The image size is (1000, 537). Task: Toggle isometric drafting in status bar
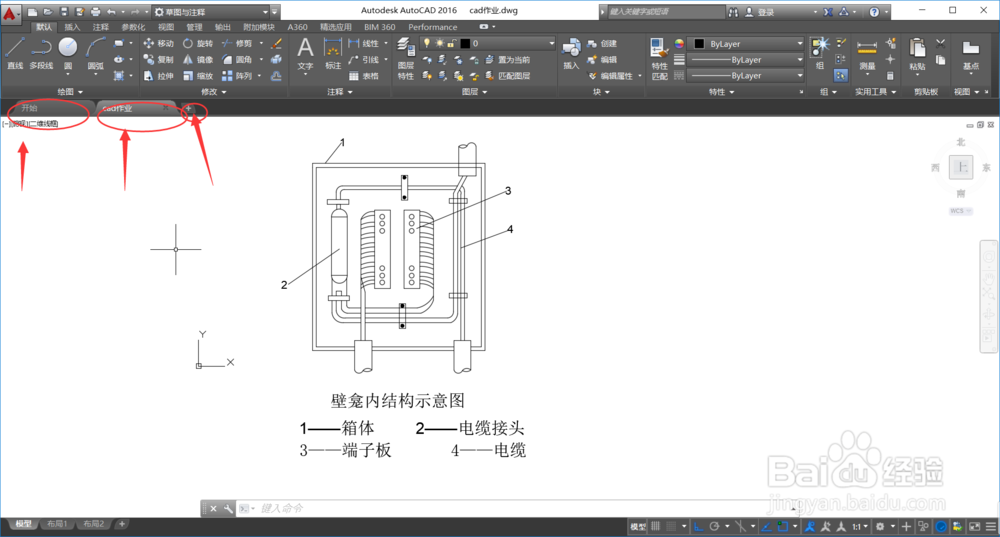740,526
